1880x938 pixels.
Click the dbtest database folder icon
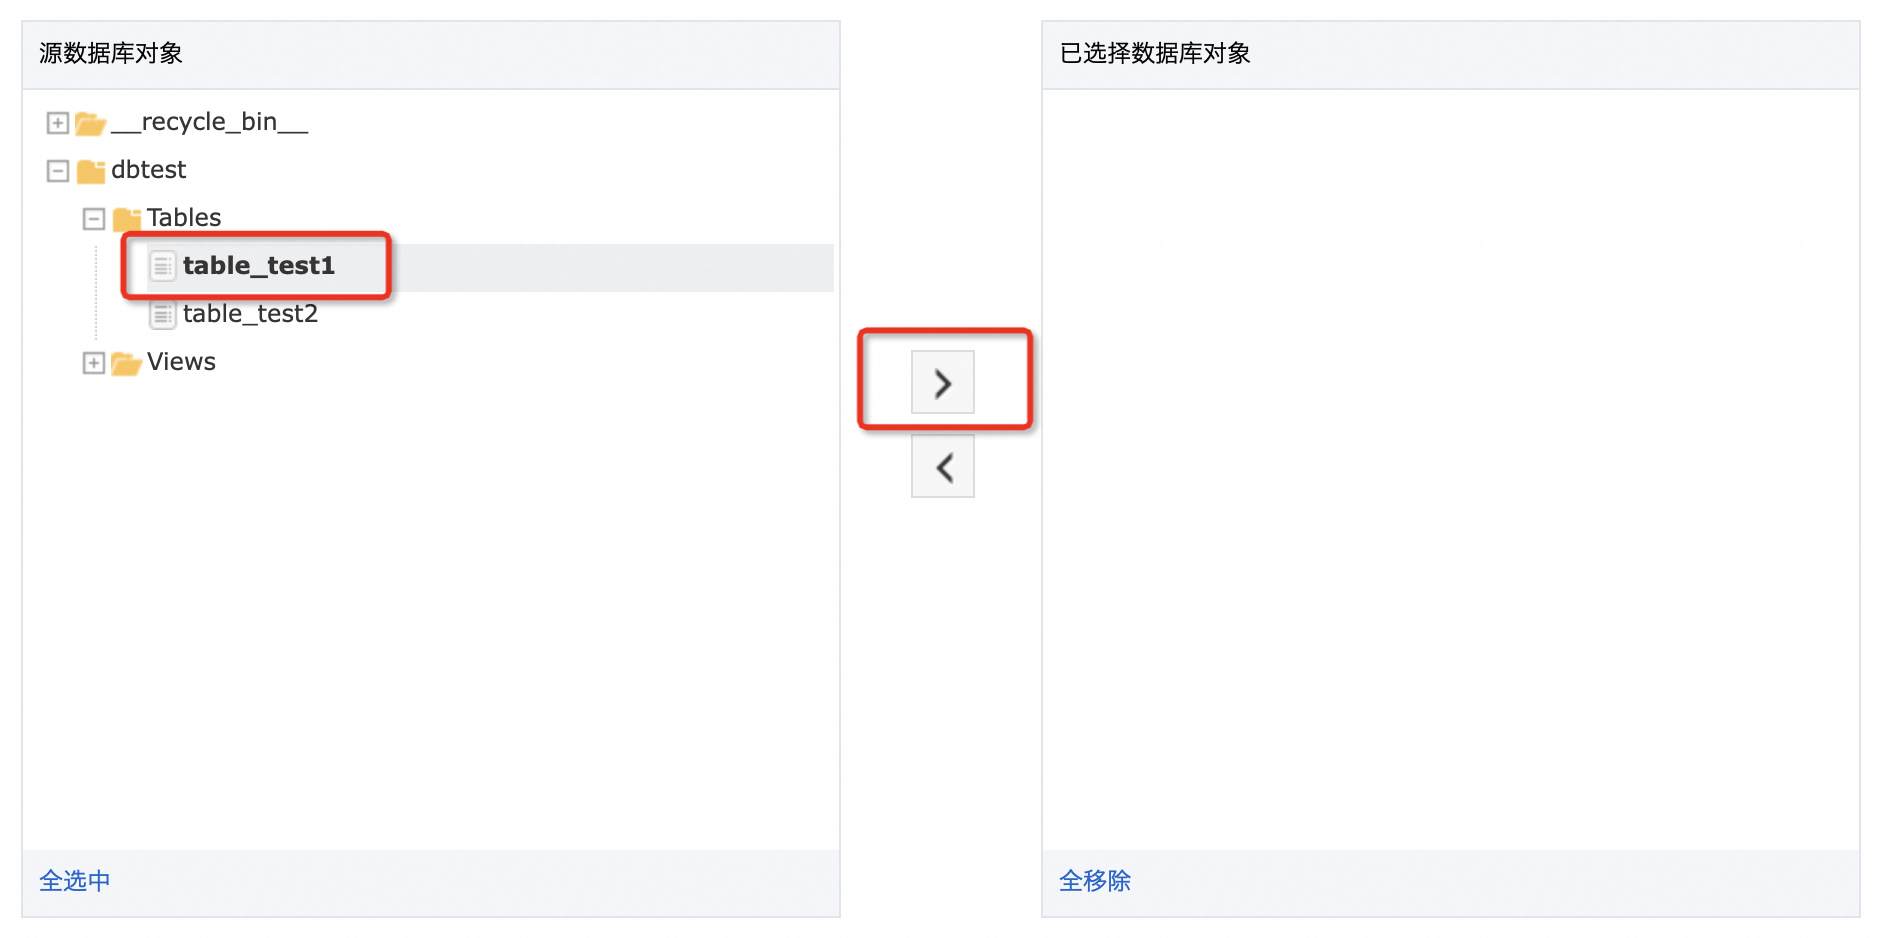[x=91, y=171]
